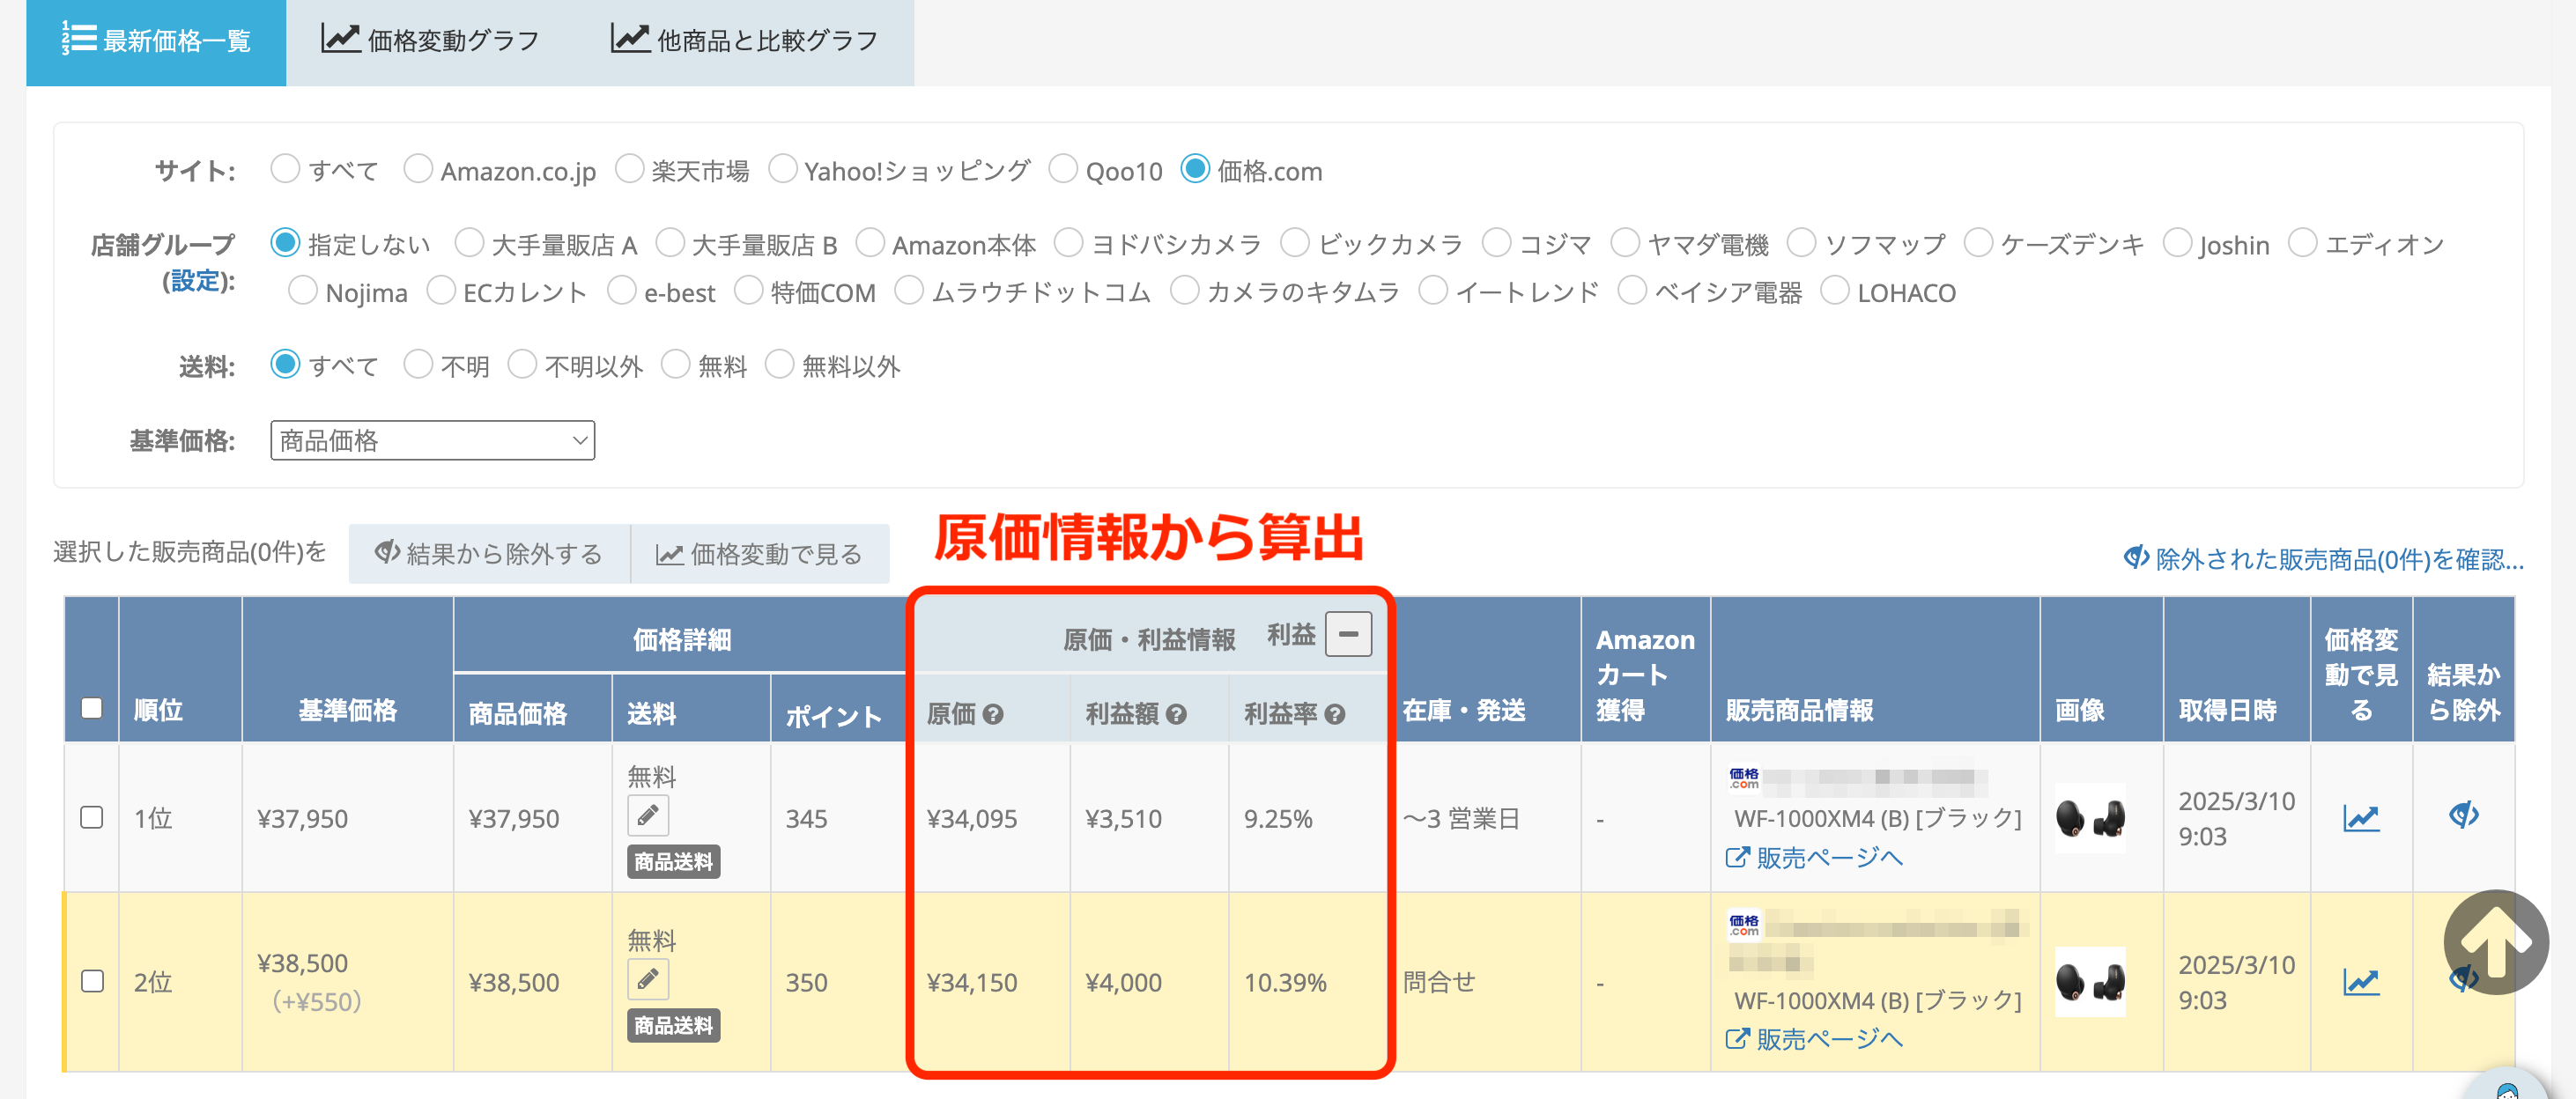Viewport: 2576px width, 1099px height.
Task: Exclude 1位 row via eye-slash icon
Action: click(2463, 815)
